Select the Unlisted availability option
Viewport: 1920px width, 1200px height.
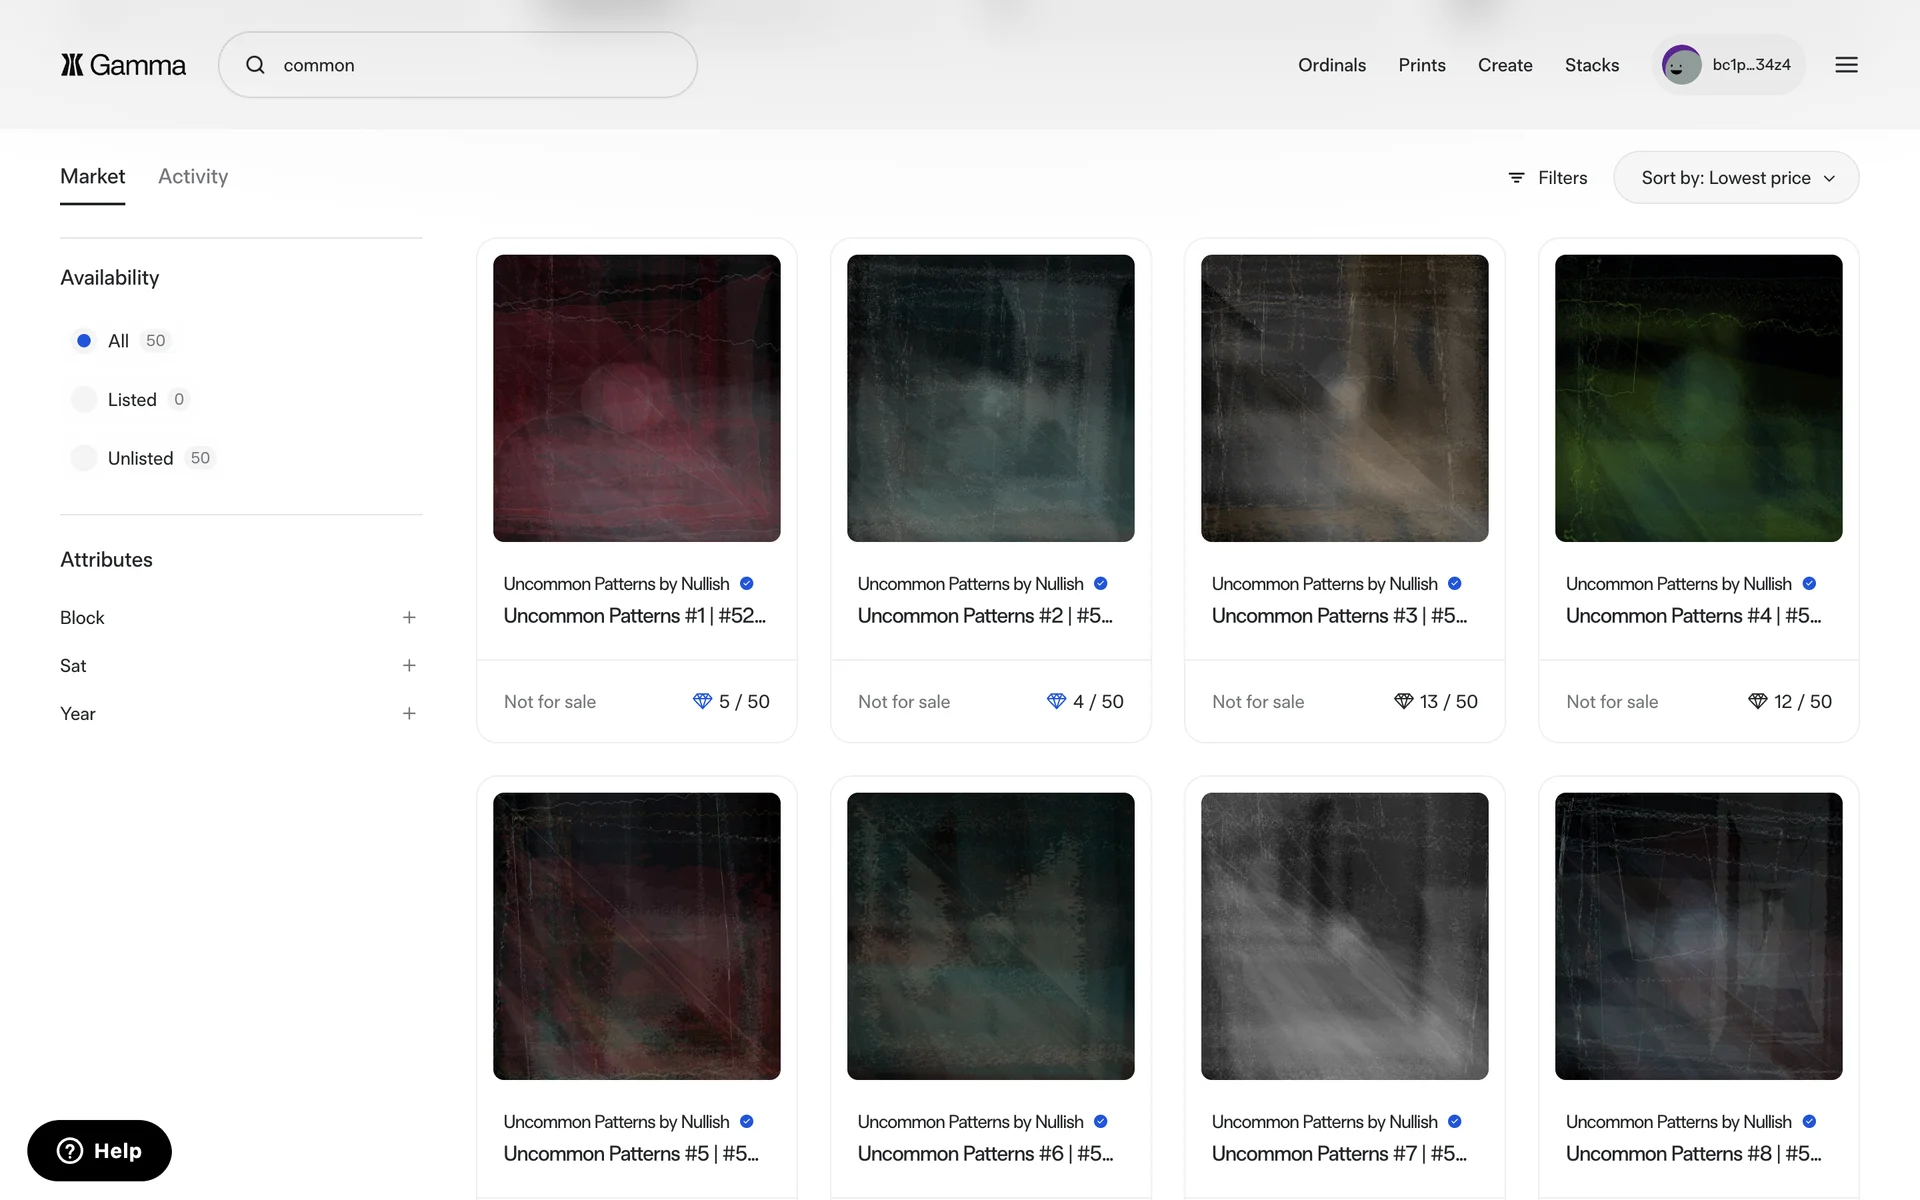tap(85, 458)
